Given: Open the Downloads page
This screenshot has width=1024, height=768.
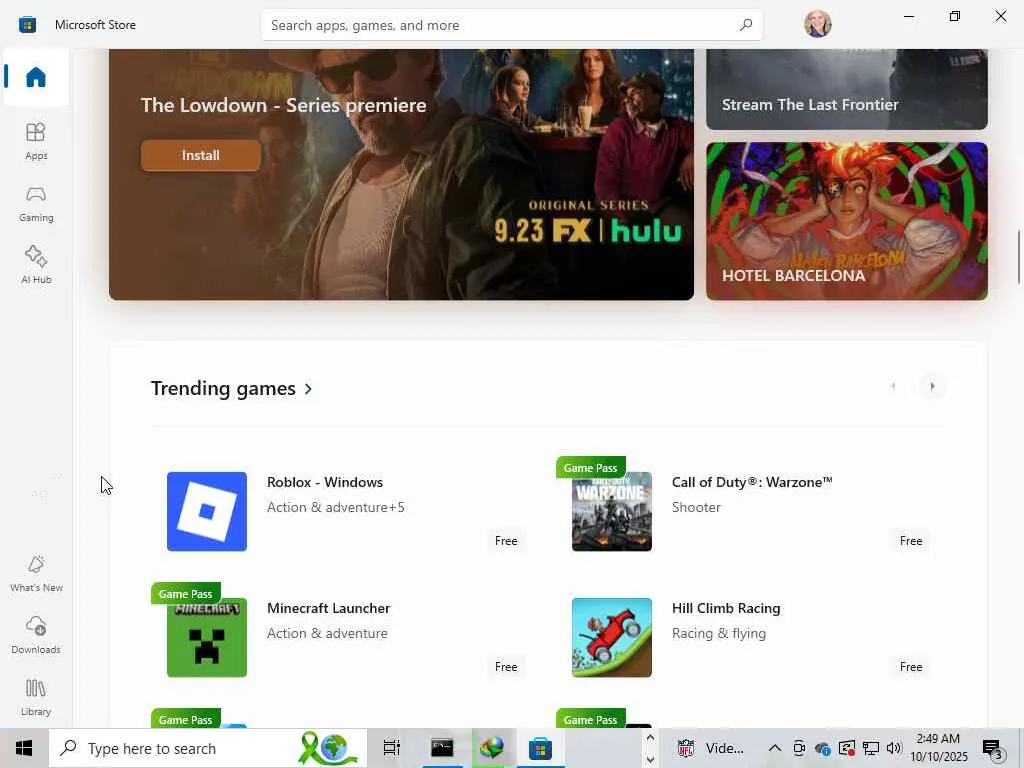Looking at the screenshot, I should [36, 635].
